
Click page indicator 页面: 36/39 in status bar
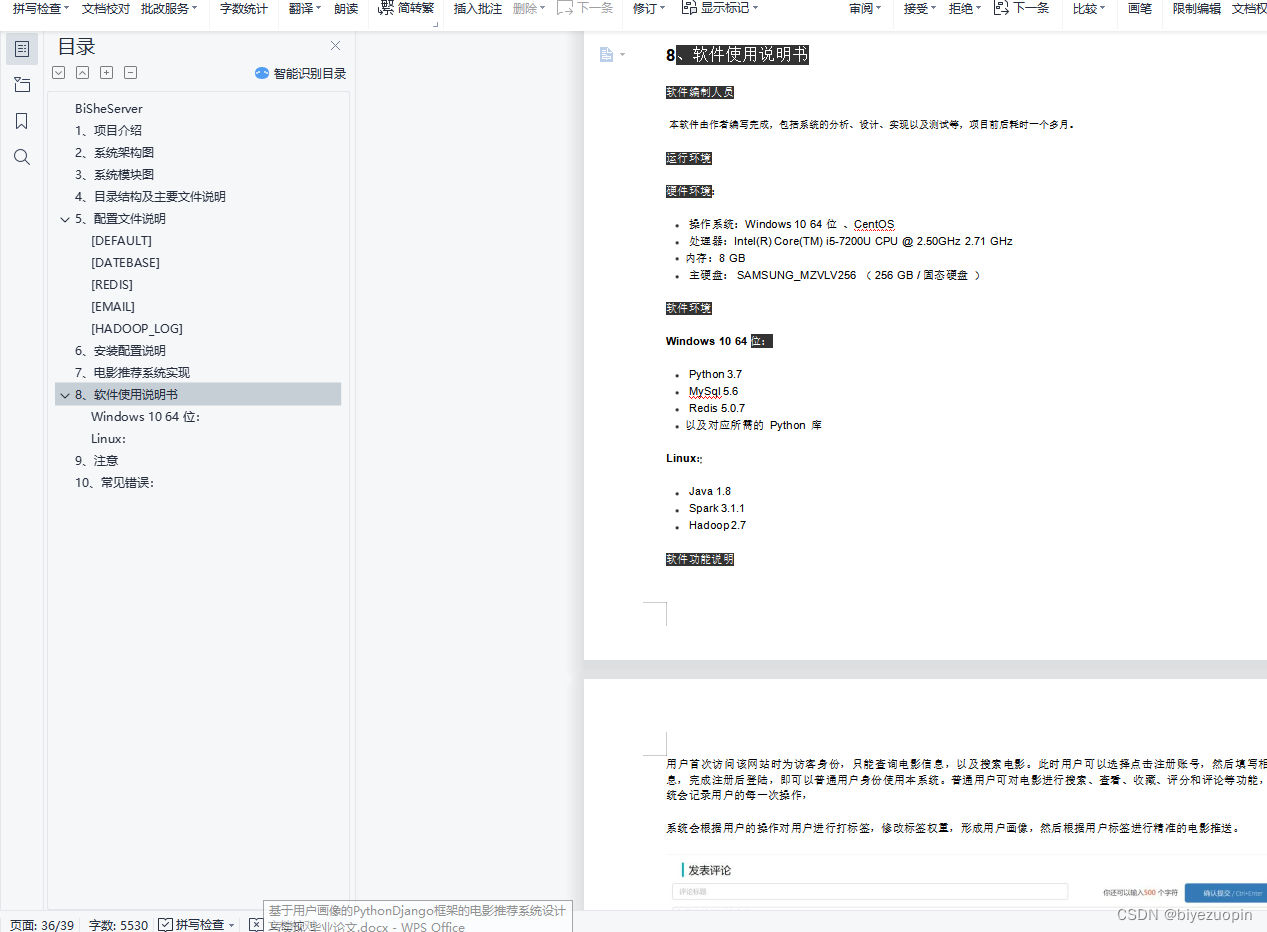(41, 925)
